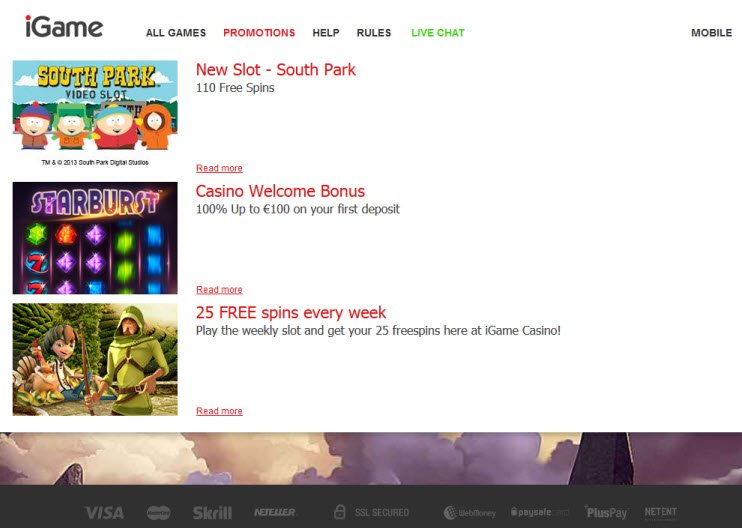Select the weekly slot freespins description text
The image size is (742, 528).
tap(378, 331)
